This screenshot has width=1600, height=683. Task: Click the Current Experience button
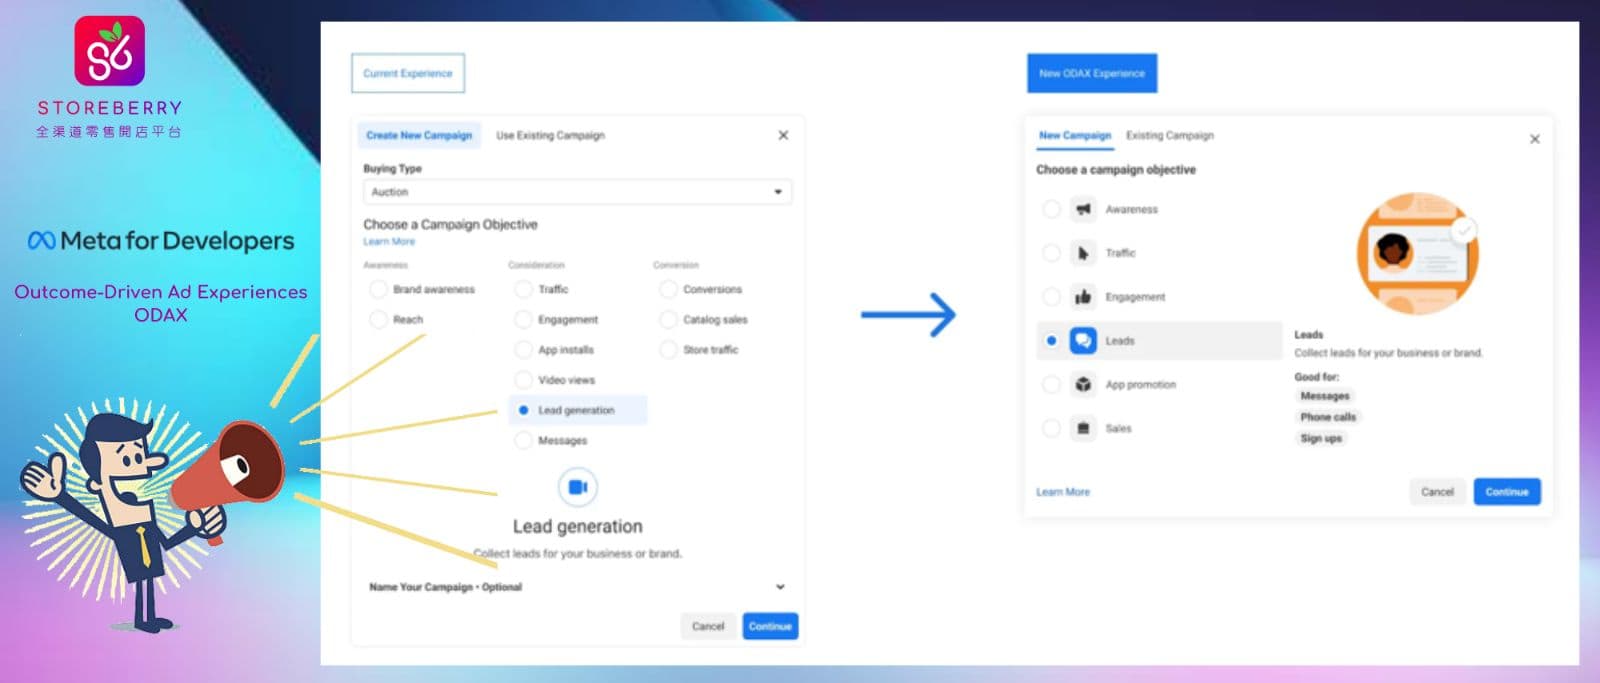pyautogui.click(x=408, y=73)
